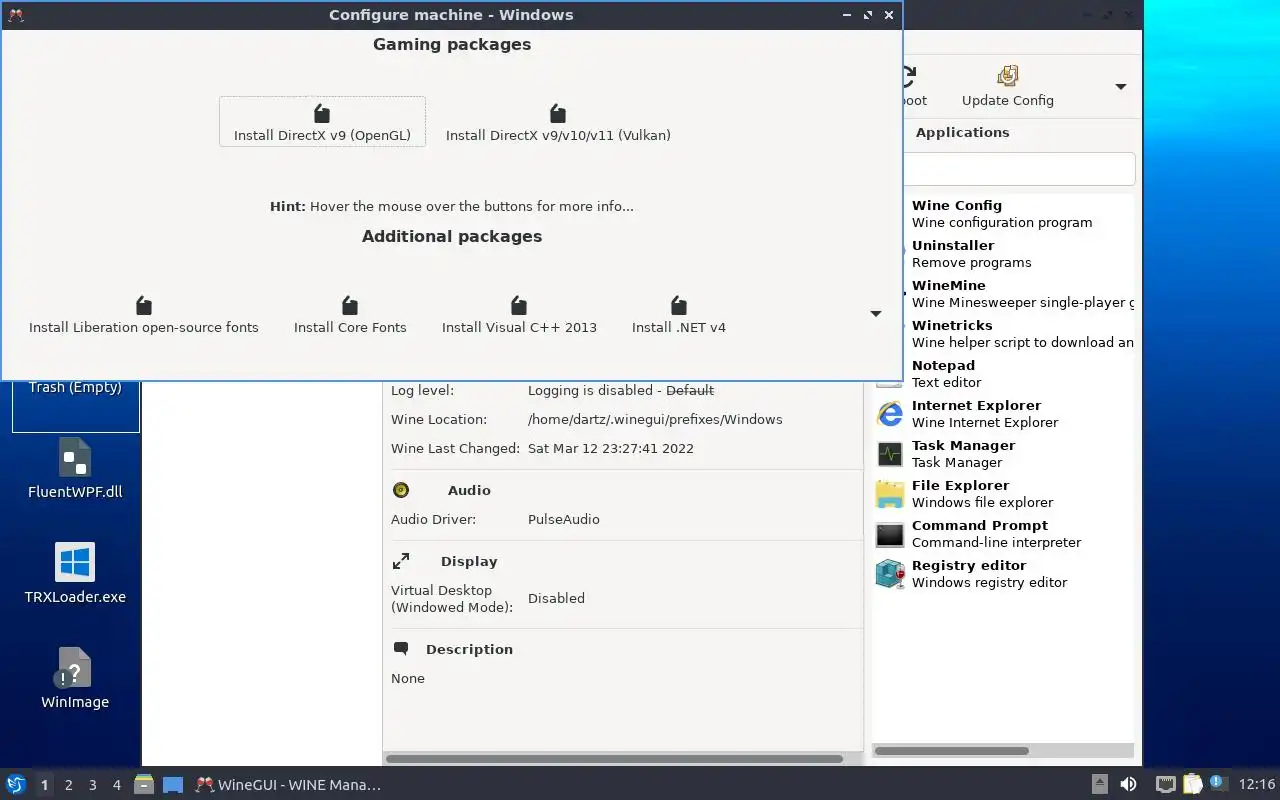1280x800 pixels.
Task: Click Install DirectX v9 (OpenGL) package button
Action: pos(322,122)
